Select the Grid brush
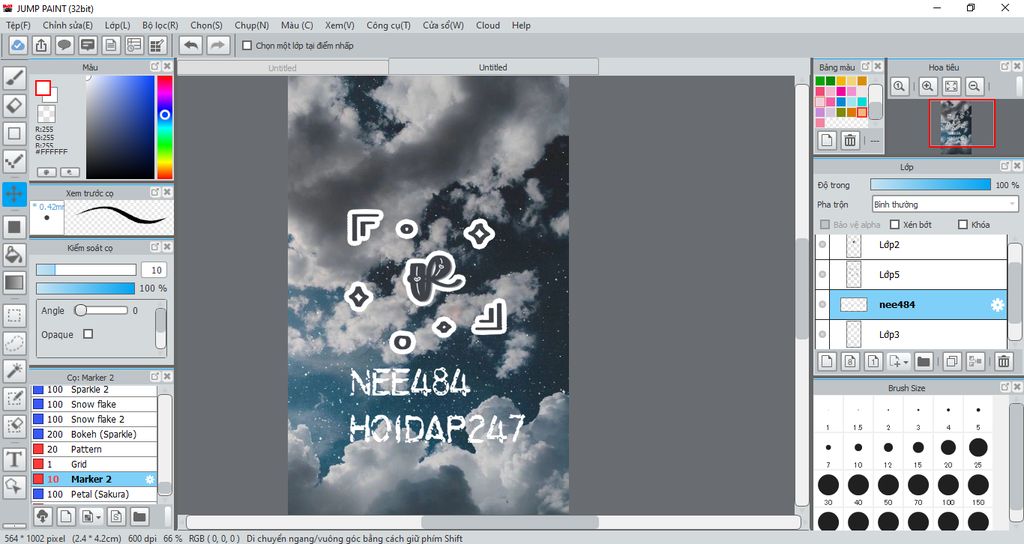 [95, 464]
